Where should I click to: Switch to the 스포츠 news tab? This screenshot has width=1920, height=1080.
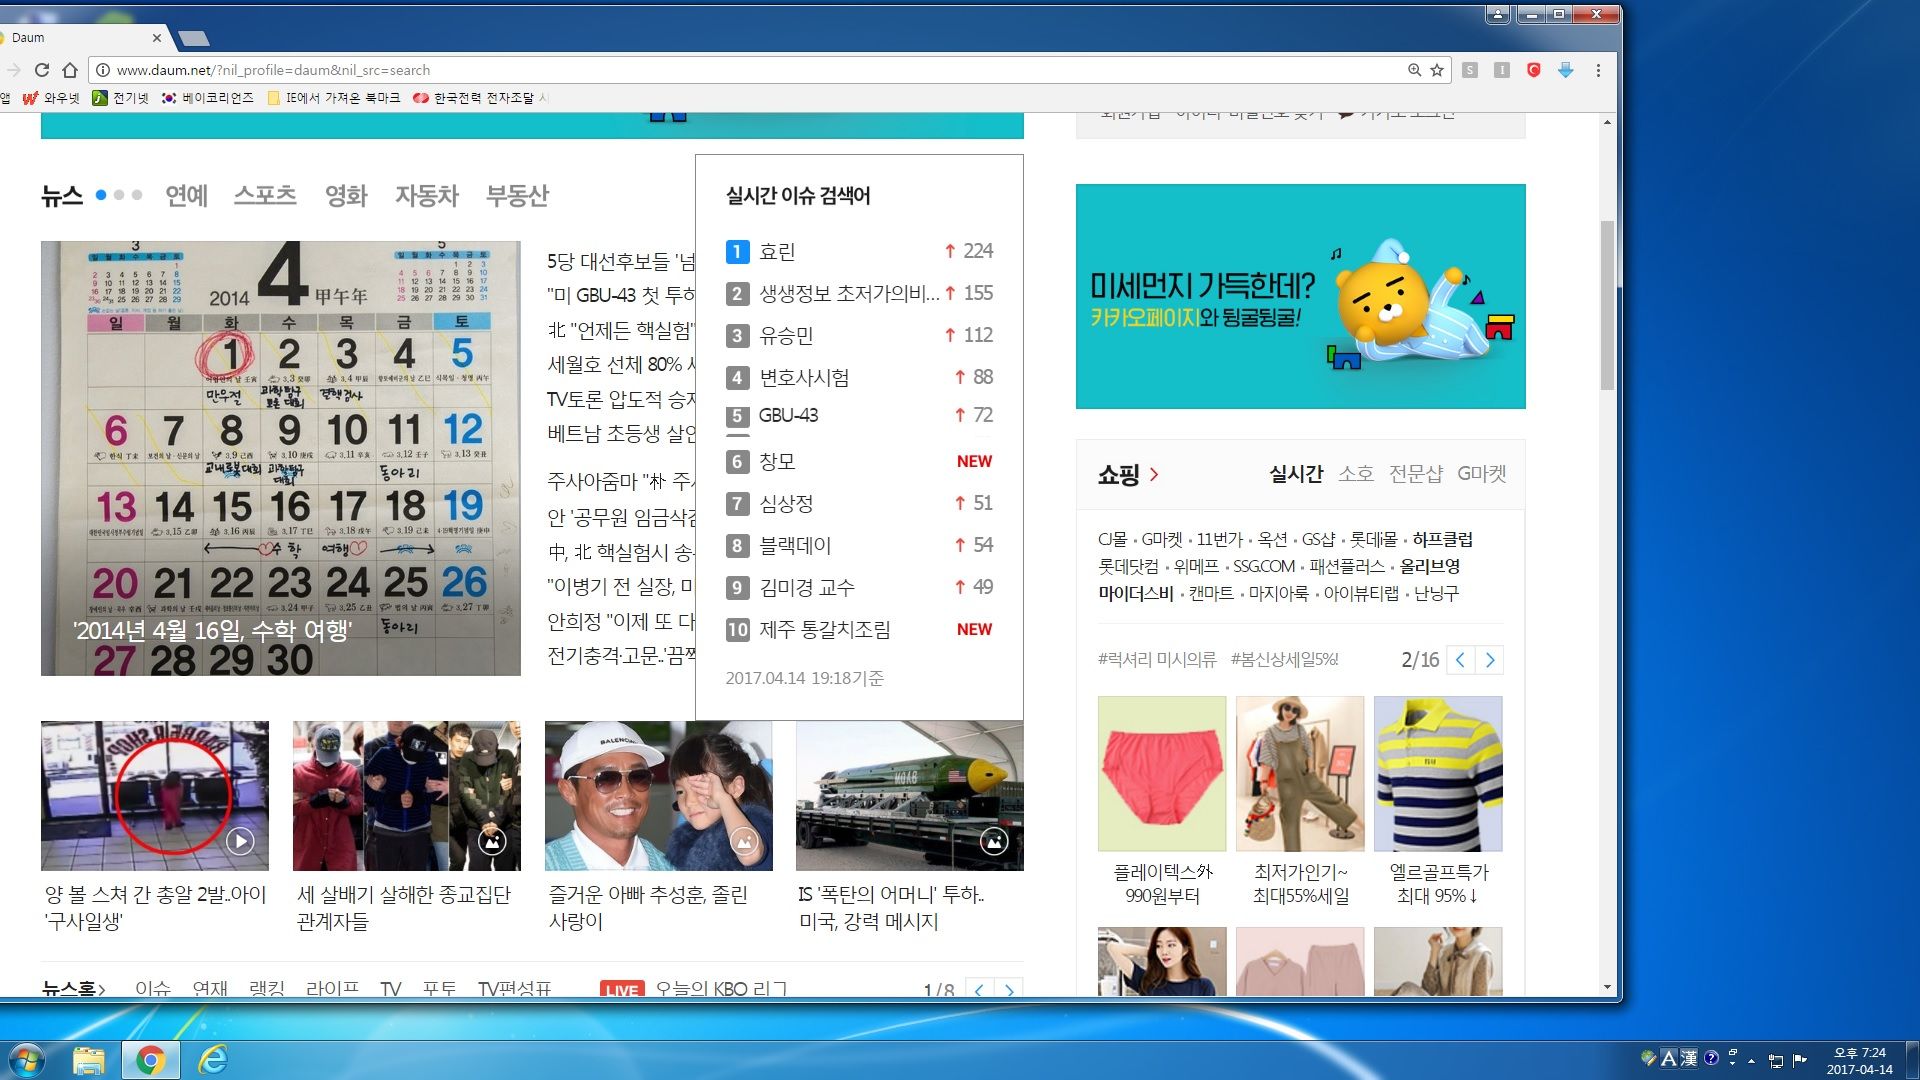265,195
